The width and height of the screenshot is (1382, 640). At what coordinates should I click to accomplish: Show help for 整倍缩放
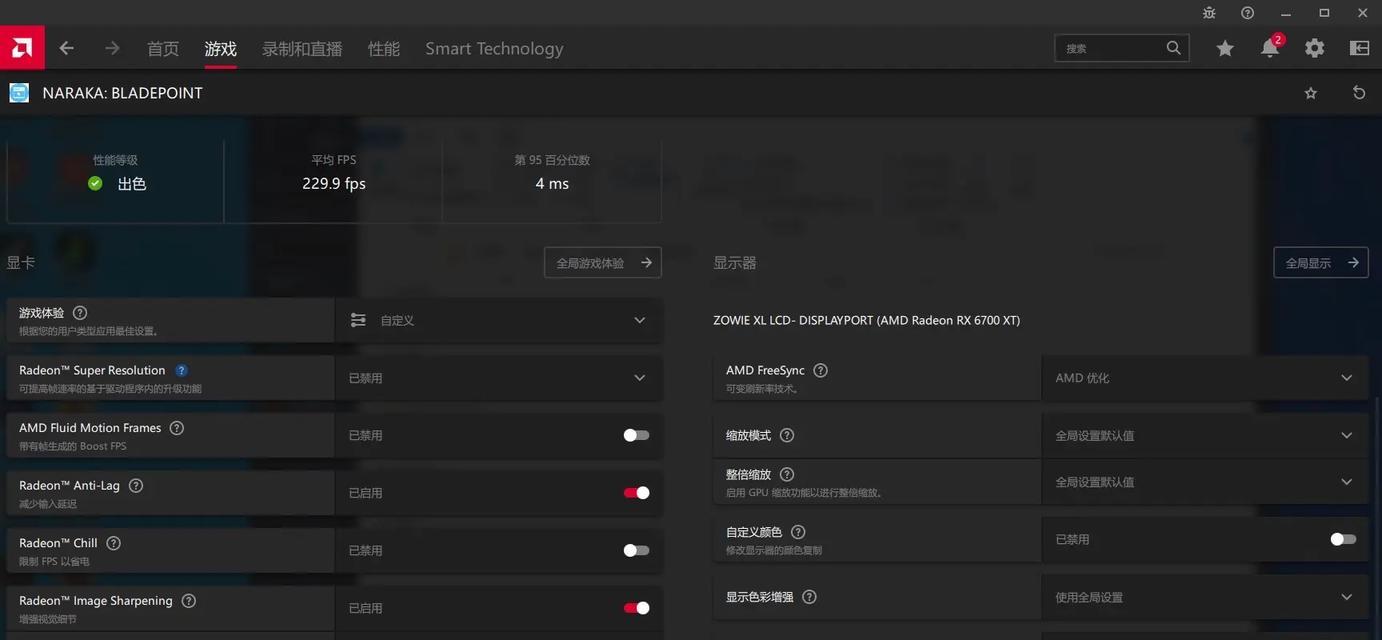[x=787, y=474]
